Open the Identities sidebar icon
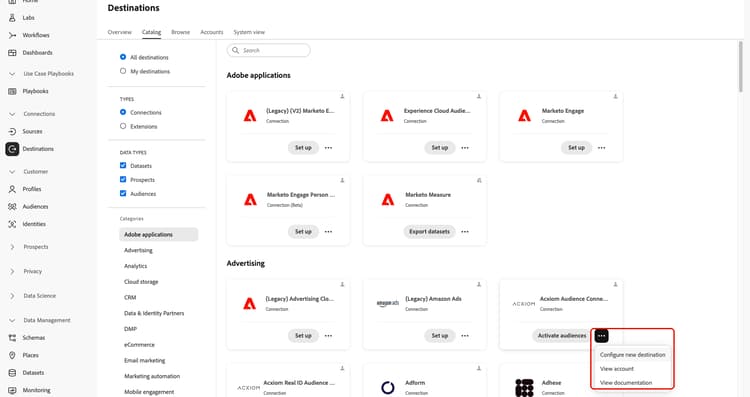750x397 pixels. click(x=12, y=224)
